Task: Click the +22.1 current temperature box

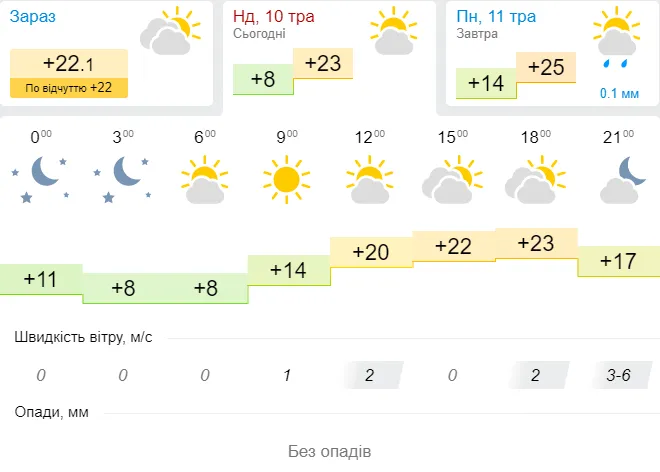Action: pyautogui.click(x=69, y=64)
